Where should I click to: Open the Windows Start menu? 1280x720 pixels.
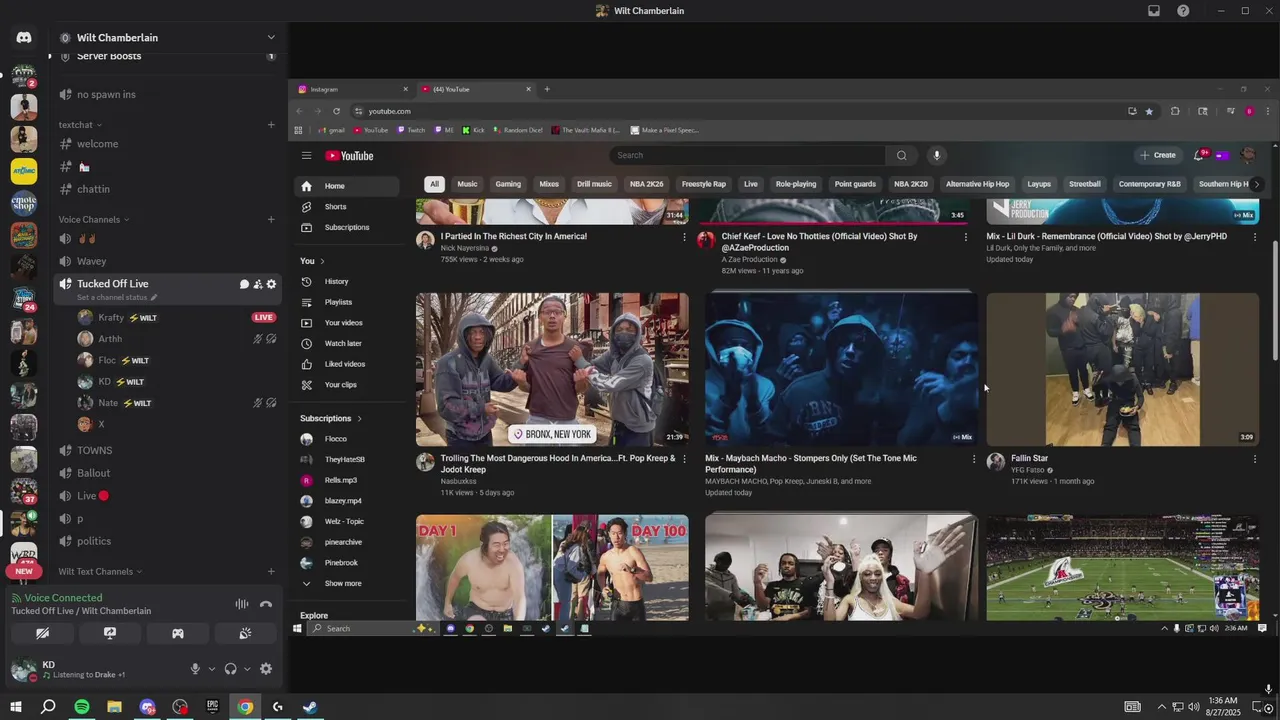tap(16, 707)
